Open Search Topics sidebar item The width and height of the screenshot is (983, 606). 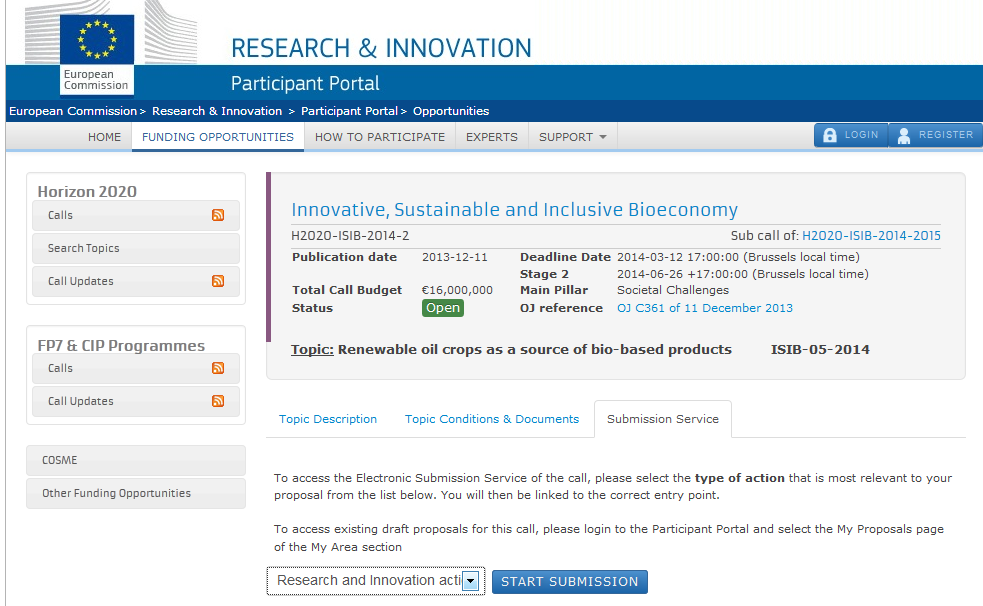pyautogui.click(x=135, y=248)
